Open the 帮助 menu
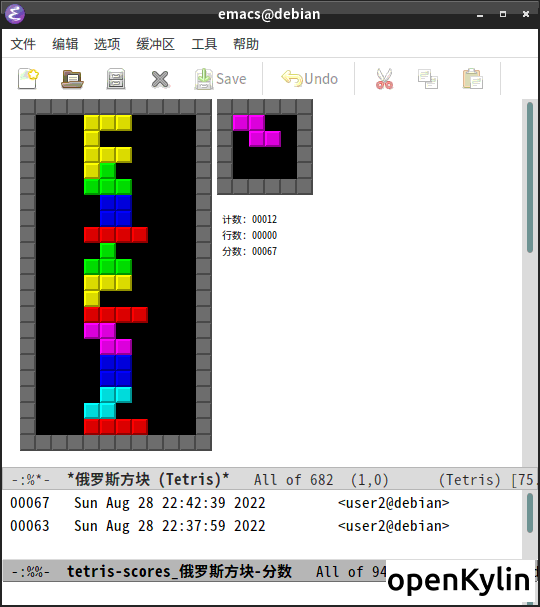The image size is (540, 607). [246, 44]
